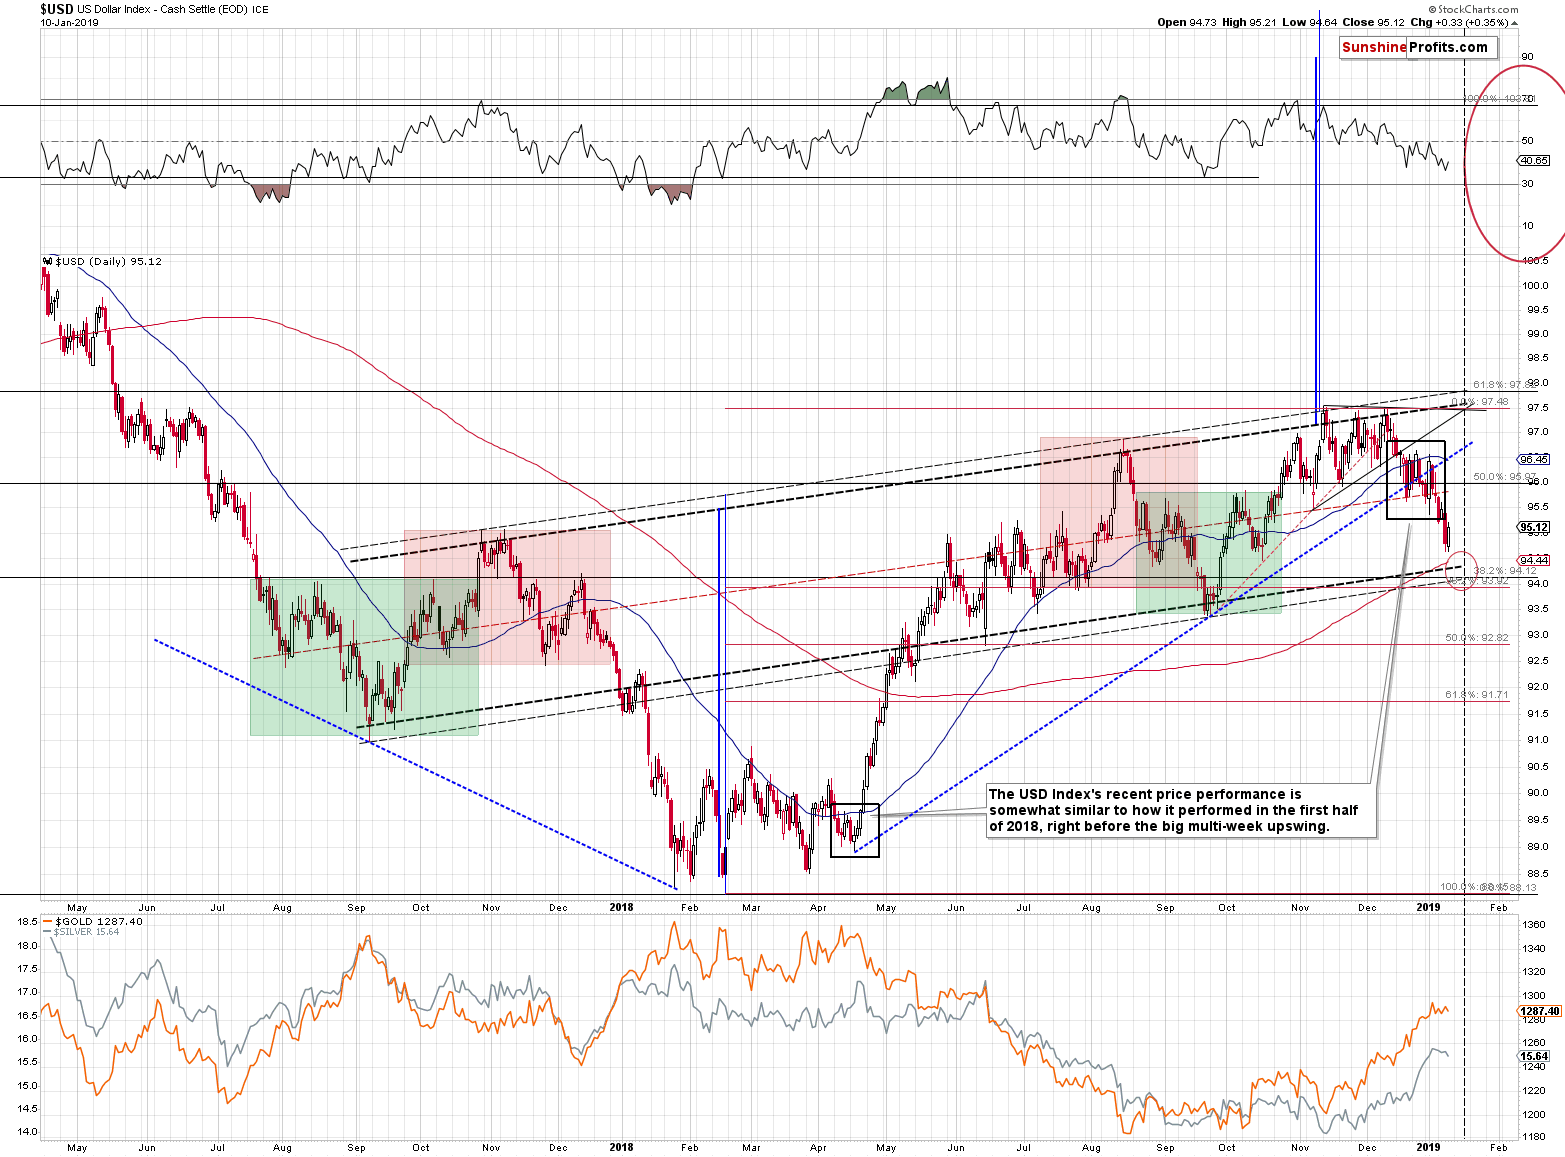Screen dimensions: 1565x1157
Task: Click the silver price tag '15.64' on right axis
Action: coord(1534,1056)
